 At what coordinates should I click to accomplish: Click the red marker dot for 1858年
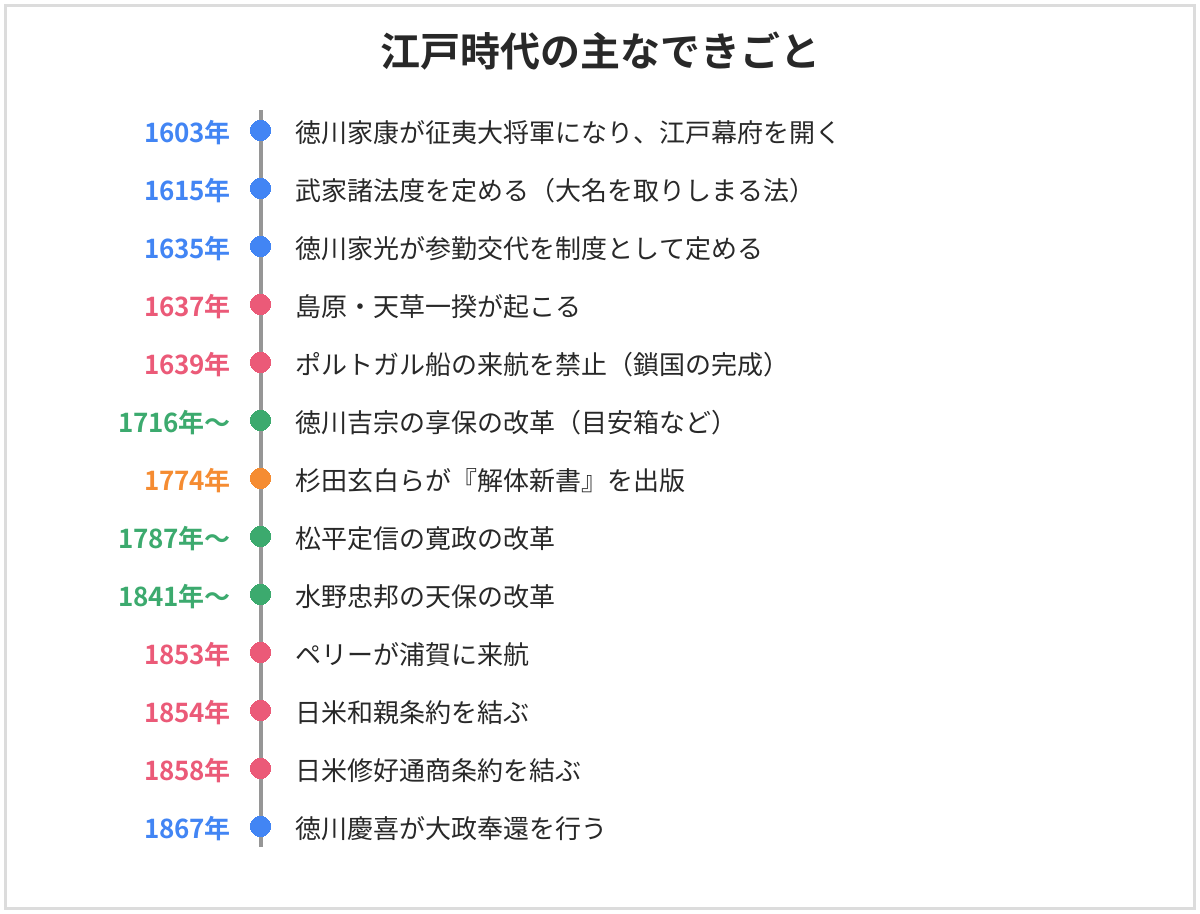click(x=261, y=769)
